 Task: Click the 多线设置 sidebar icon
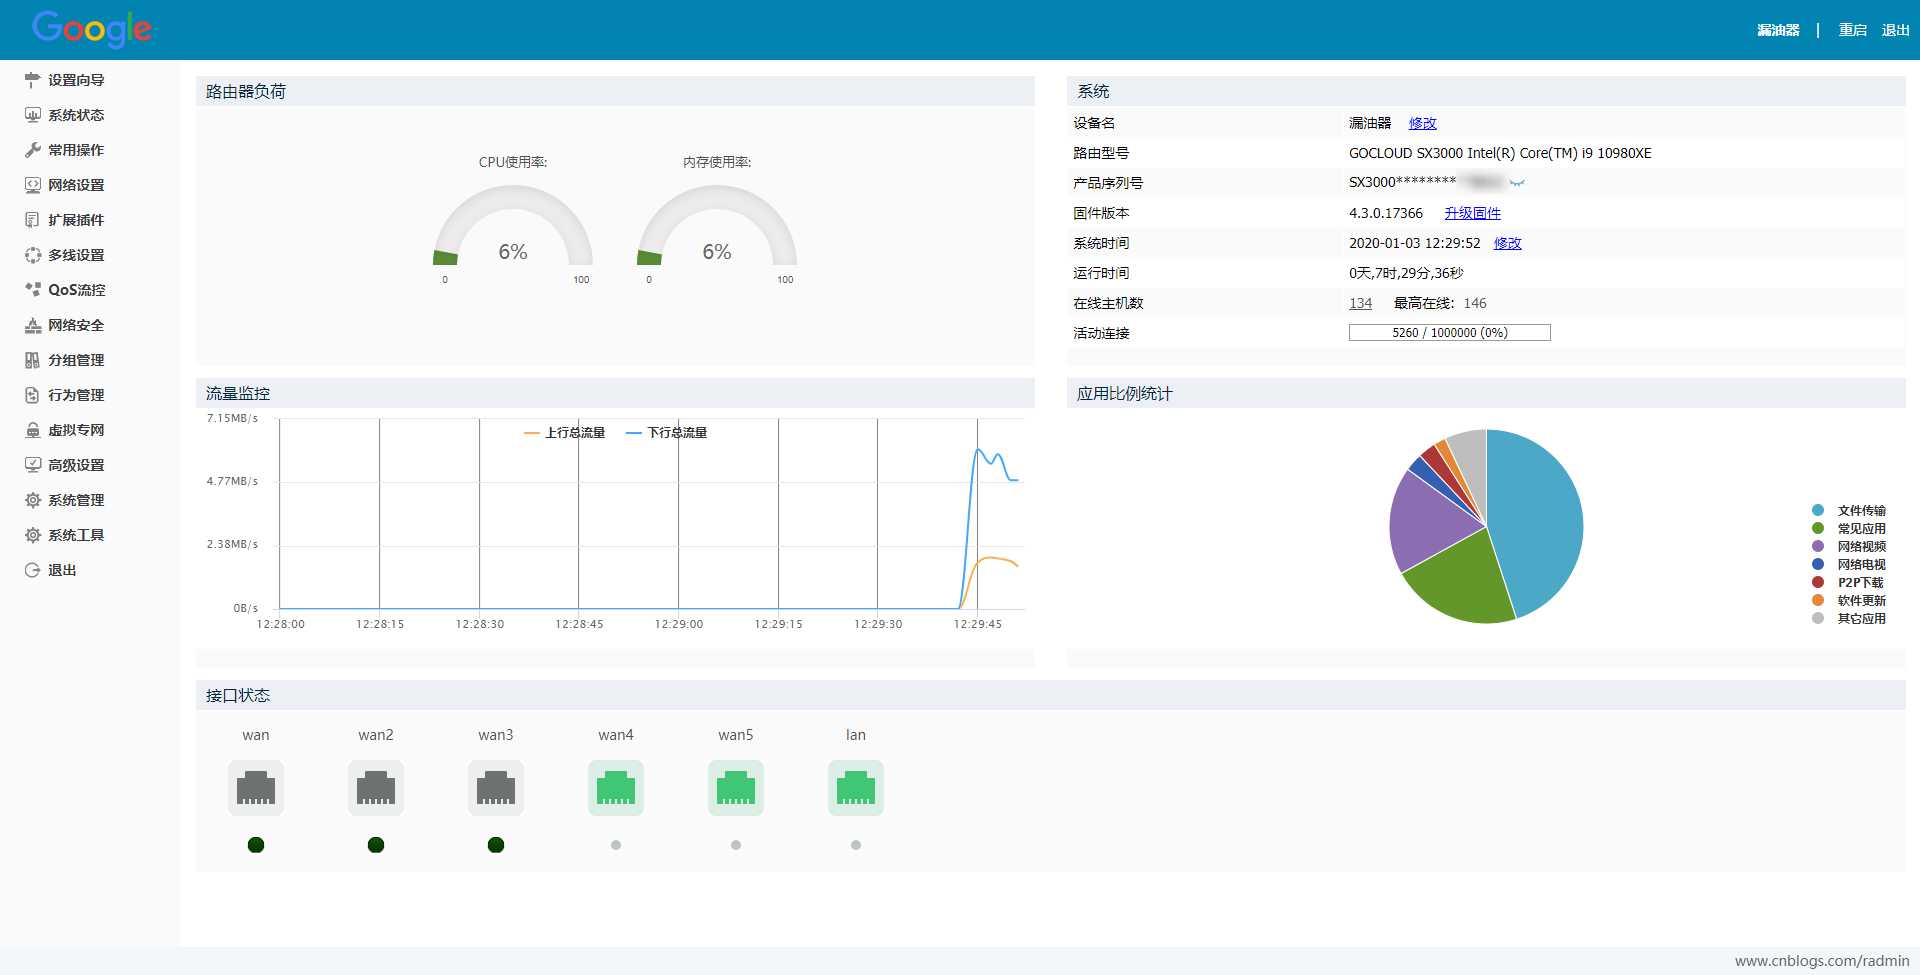[32, 255]
